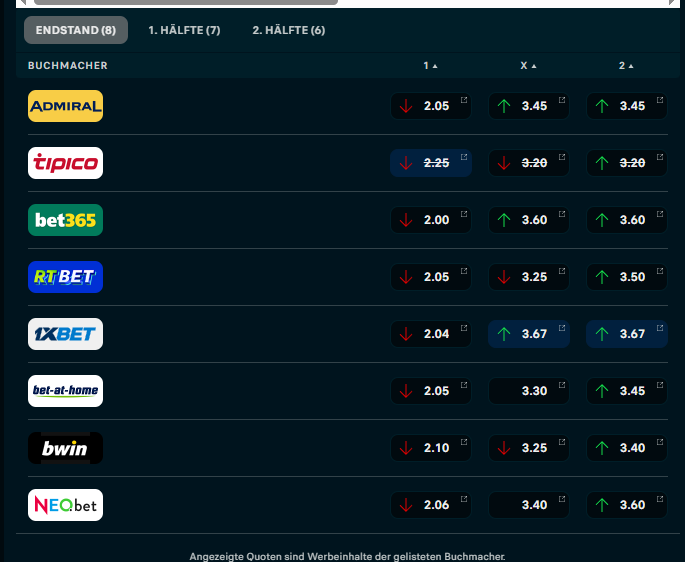Open the bwin bookmaker logo

point(65,448)
